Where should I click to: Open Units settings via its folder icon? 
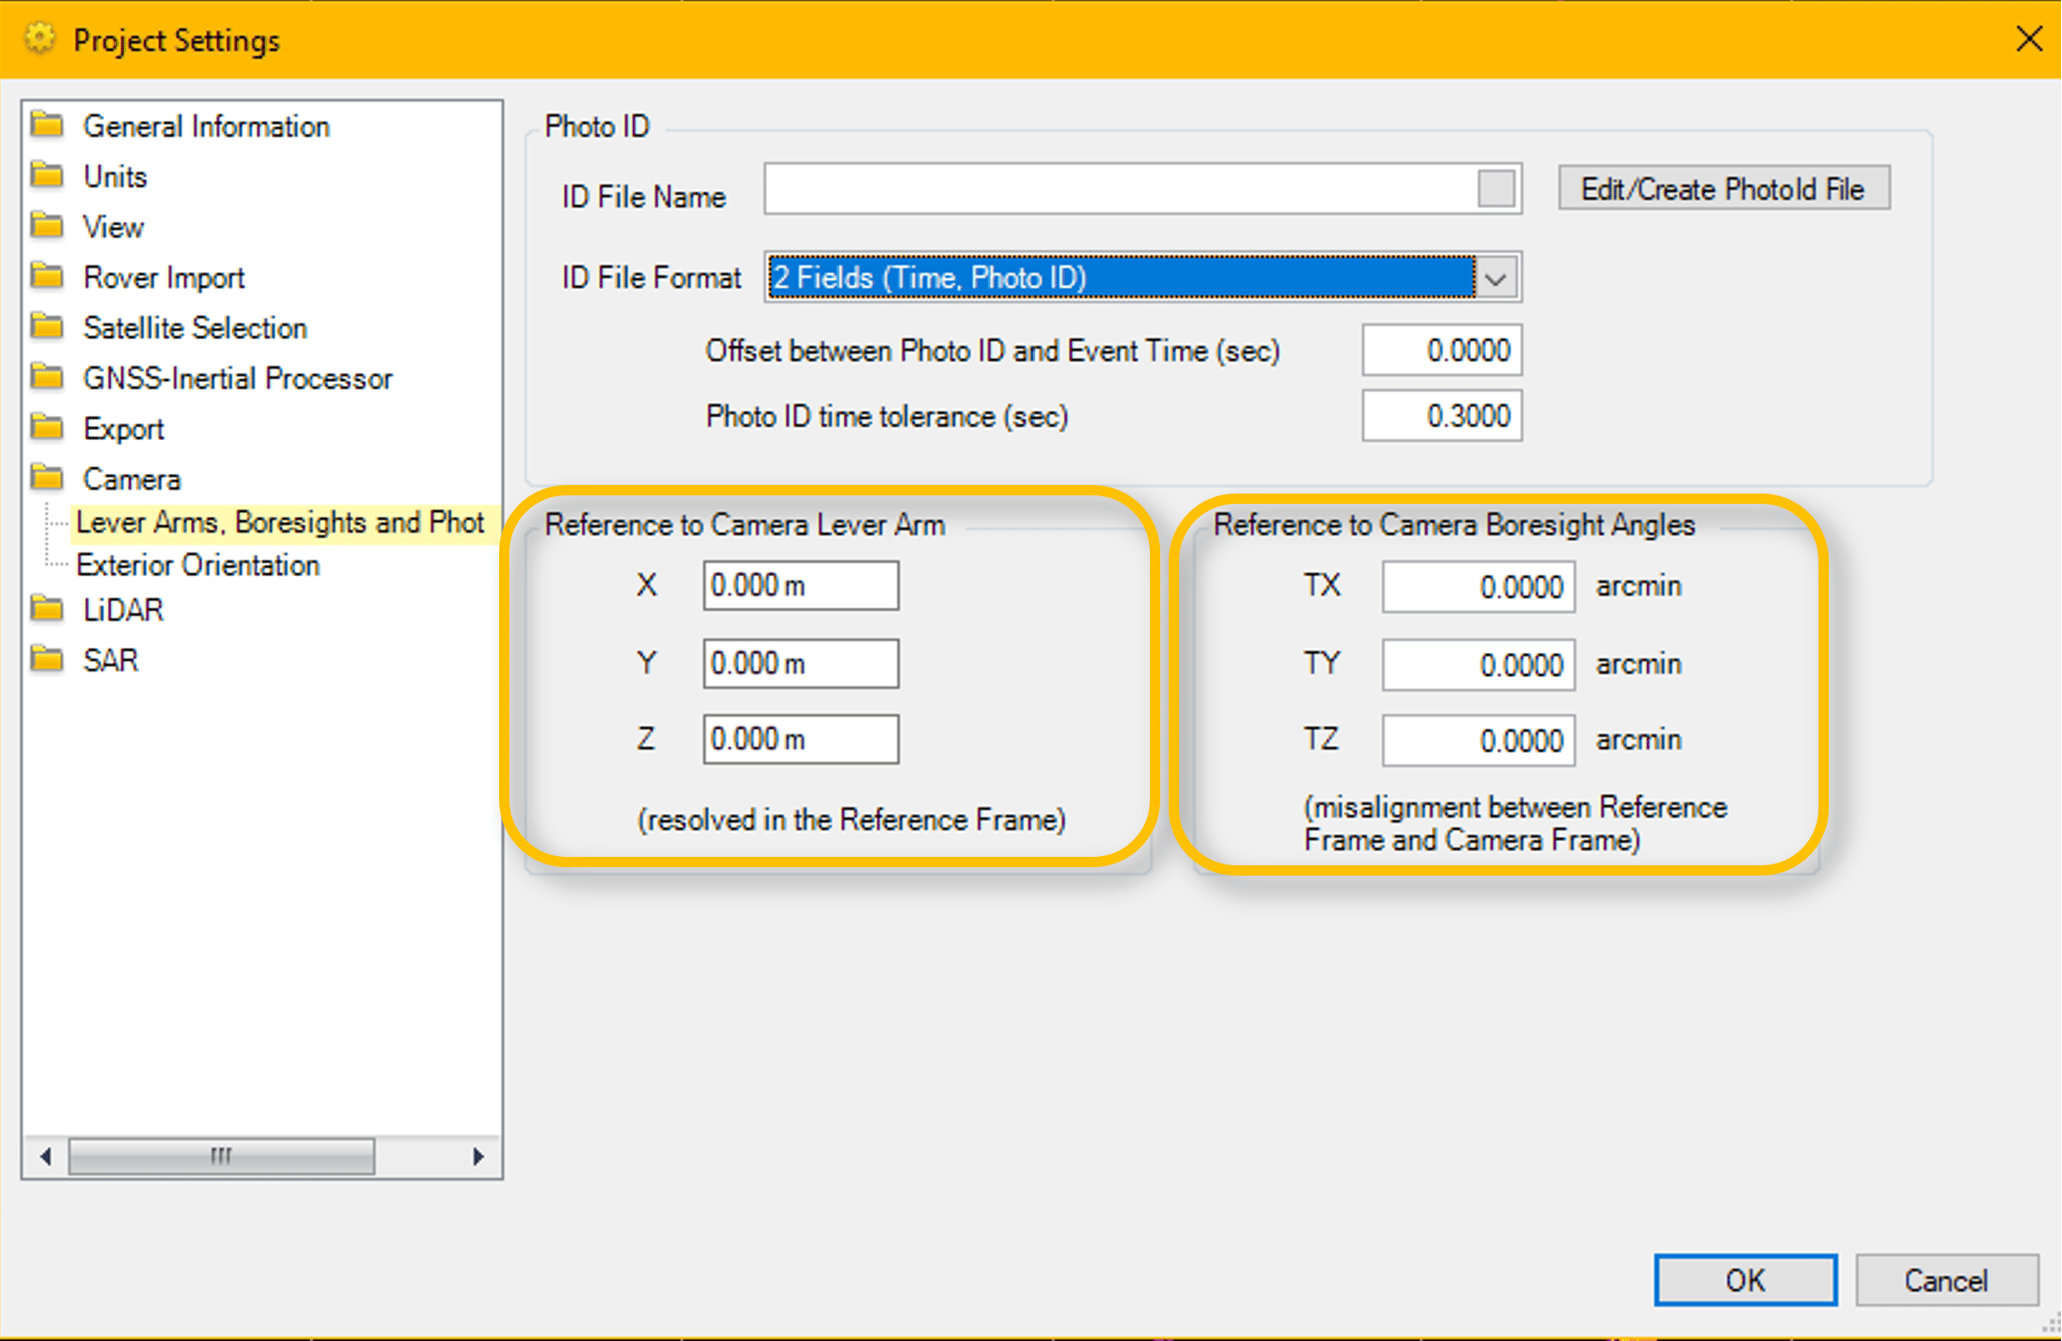tap(47, 176)
